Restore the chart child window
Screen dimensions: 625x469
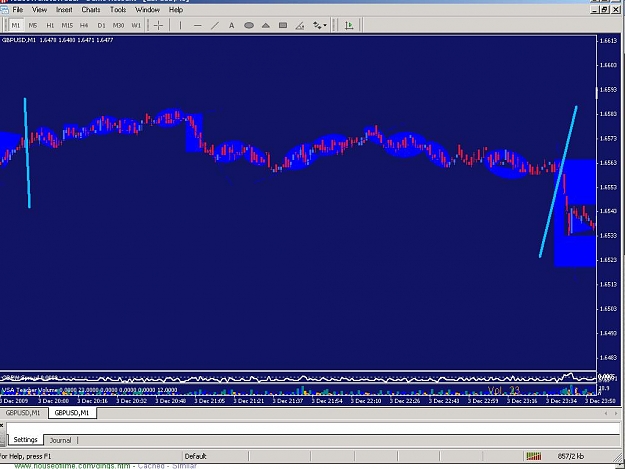coord(605,10)
